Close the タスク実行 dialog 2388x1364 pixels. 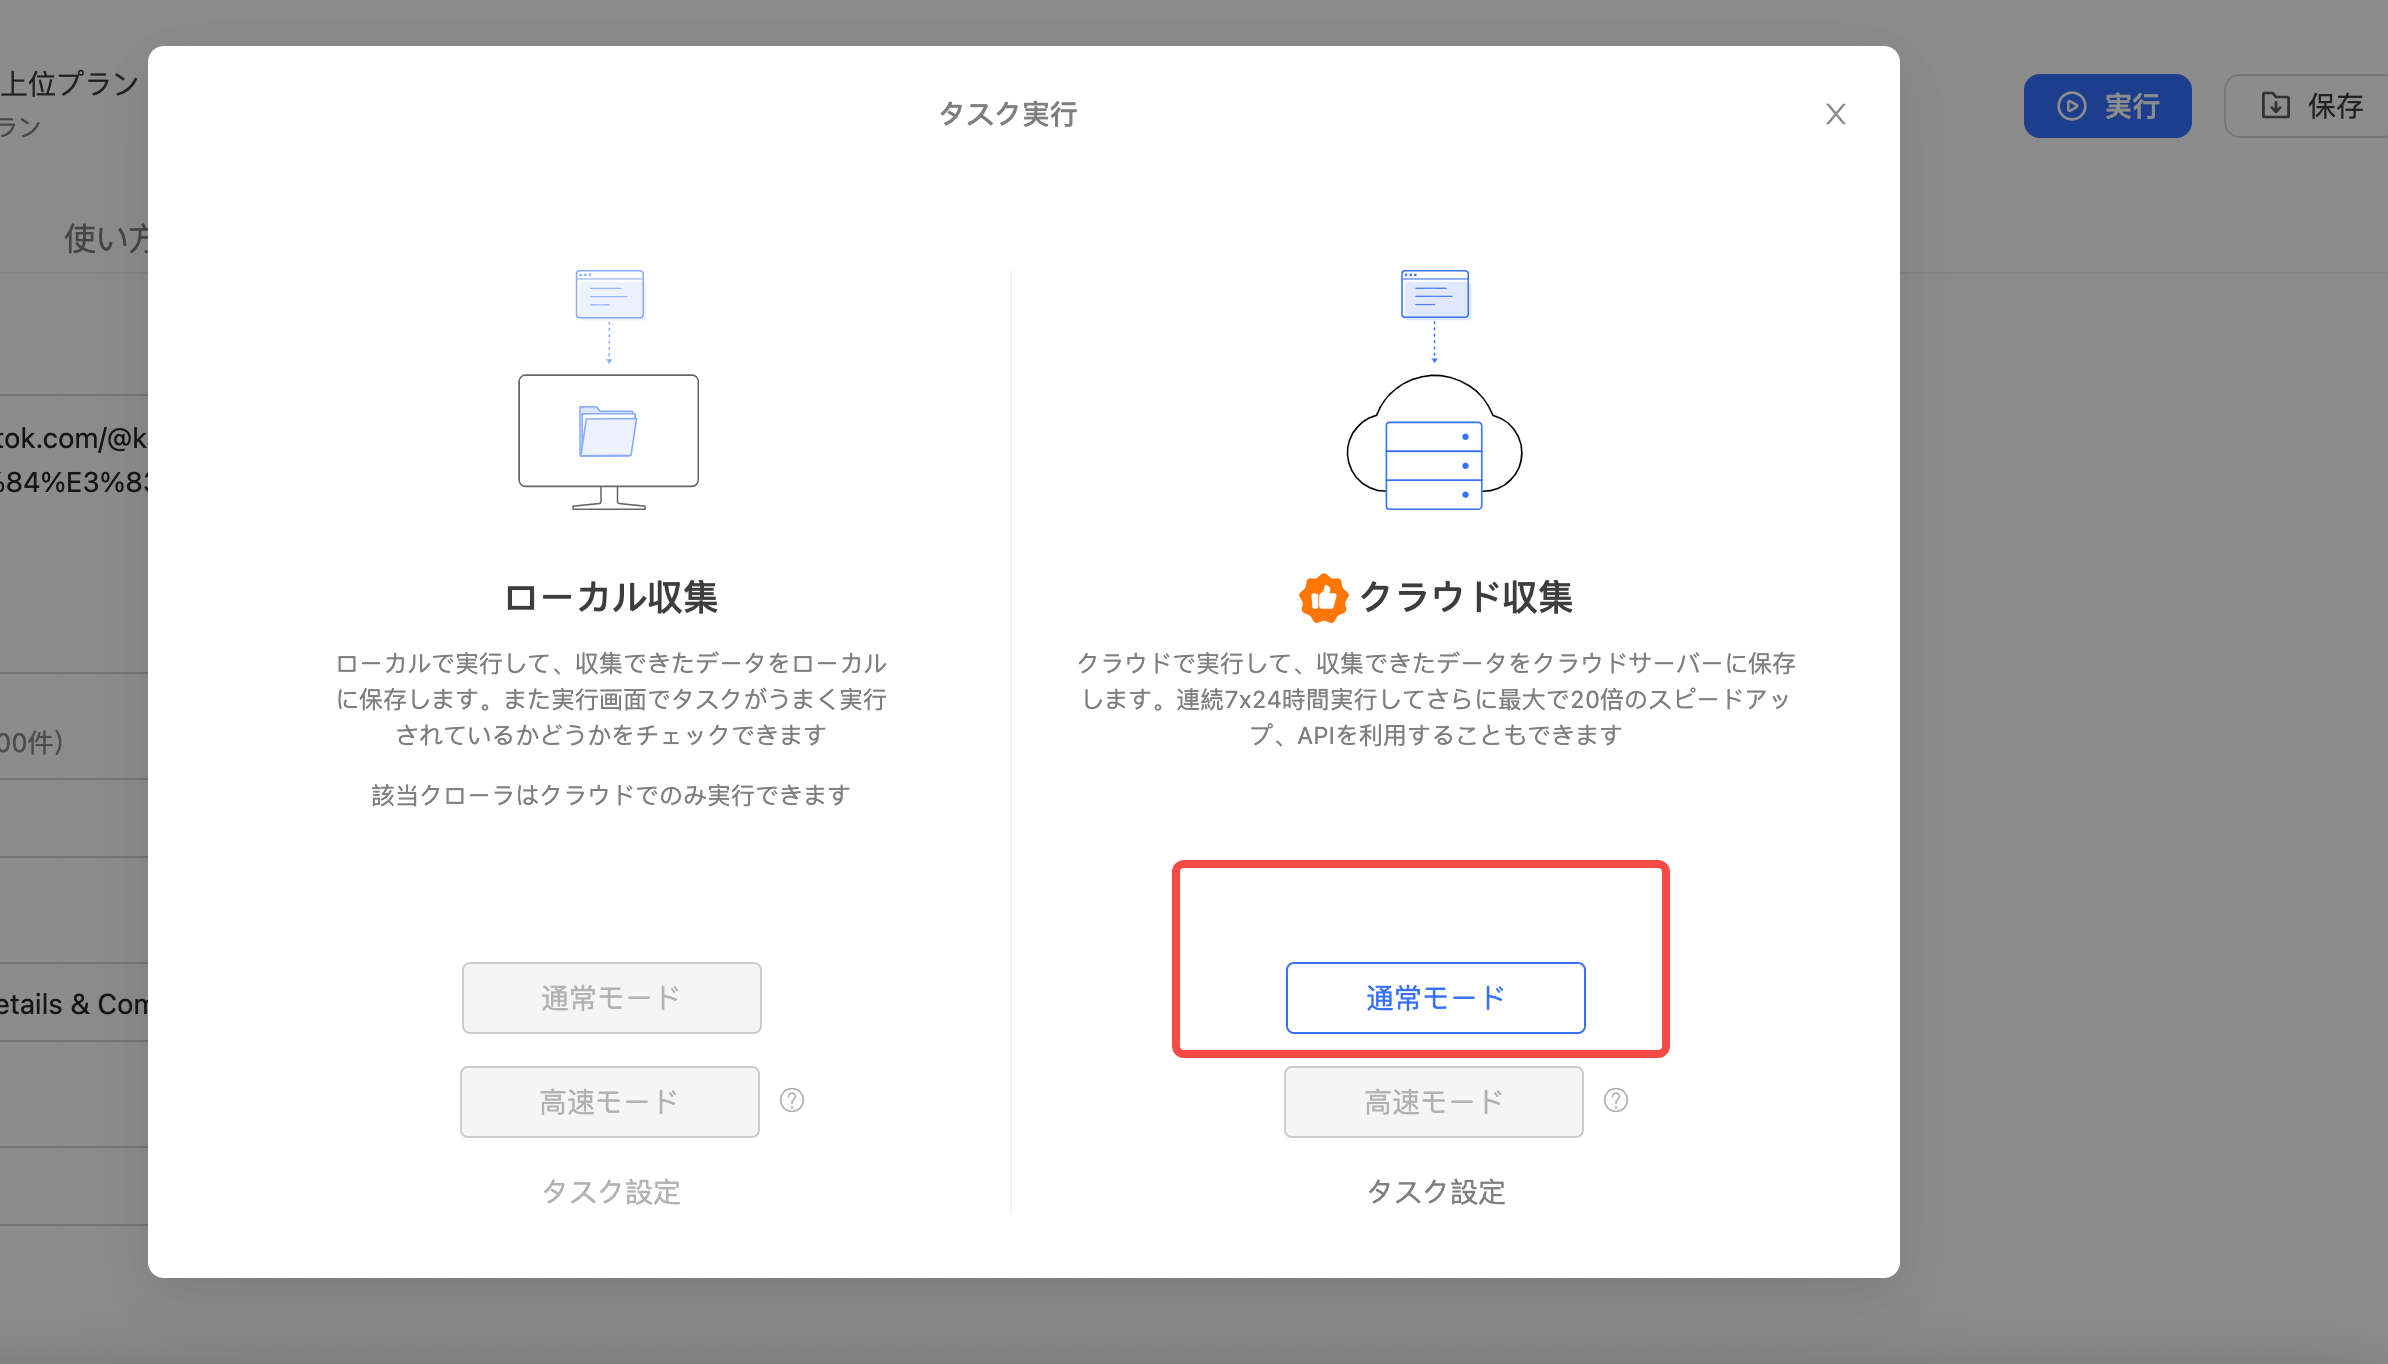tap(1835, 114)
